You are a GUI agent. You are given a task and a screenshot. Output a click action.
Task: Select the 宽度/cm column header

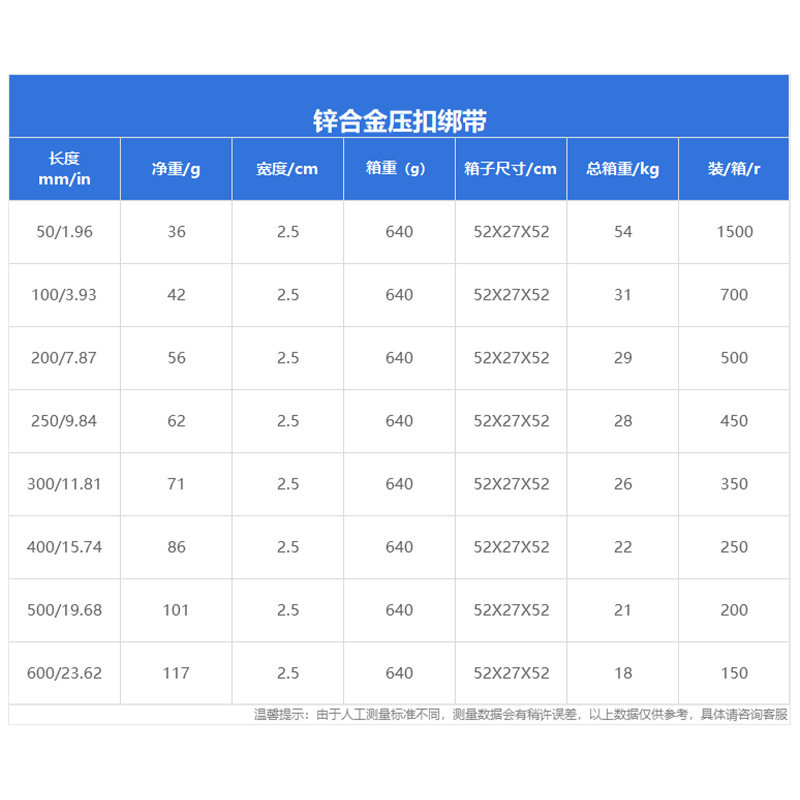click(x=287, y=169)
